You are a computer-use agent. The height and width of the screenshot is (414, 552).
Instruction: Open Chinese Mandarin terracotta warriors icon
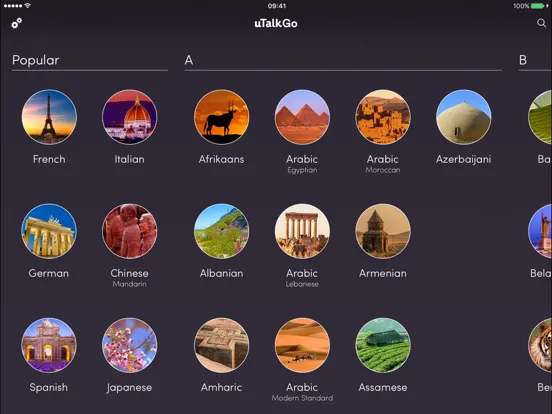(130, 231)
